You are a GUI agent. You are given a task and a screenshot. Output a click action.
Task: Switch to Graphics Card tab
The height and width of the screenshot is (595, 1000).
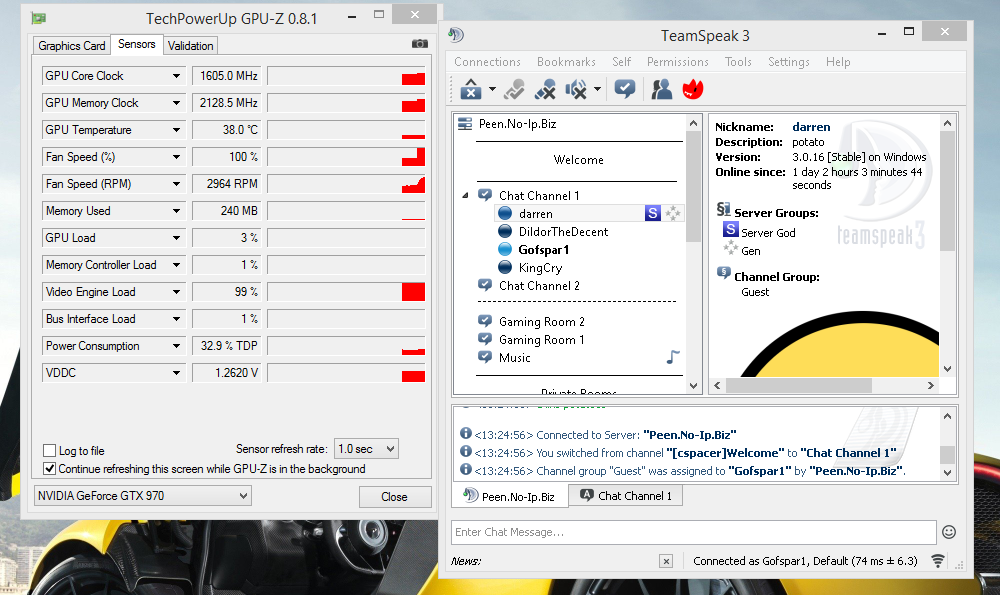coord(71,46)
